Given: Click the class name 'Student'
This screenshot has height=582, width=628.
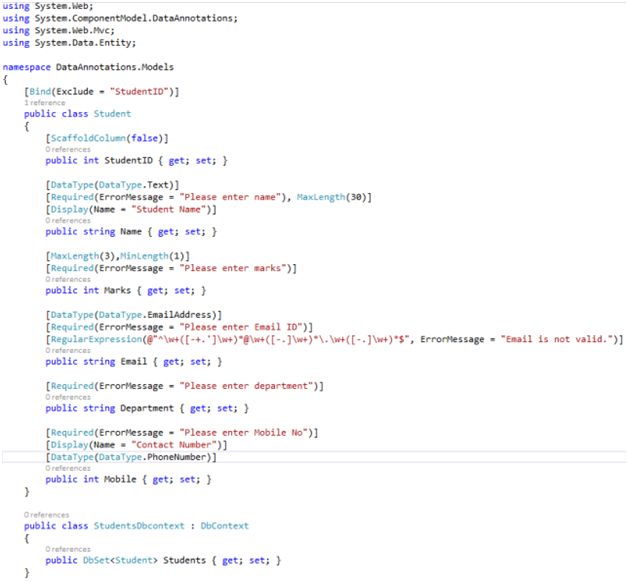Looking at the screenshot, I should pos(112,114).
